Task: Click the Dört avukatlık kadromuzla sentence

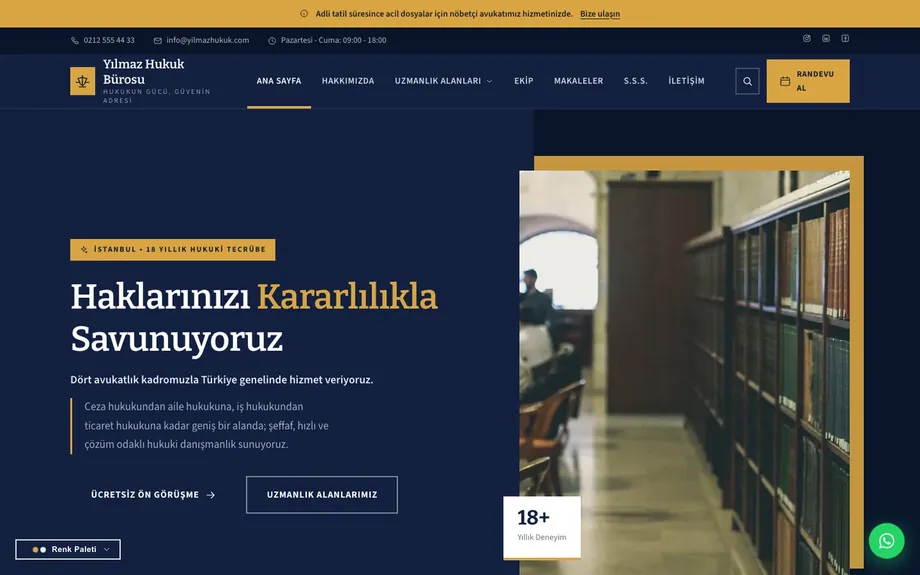Action: click(x=222, y=380)
